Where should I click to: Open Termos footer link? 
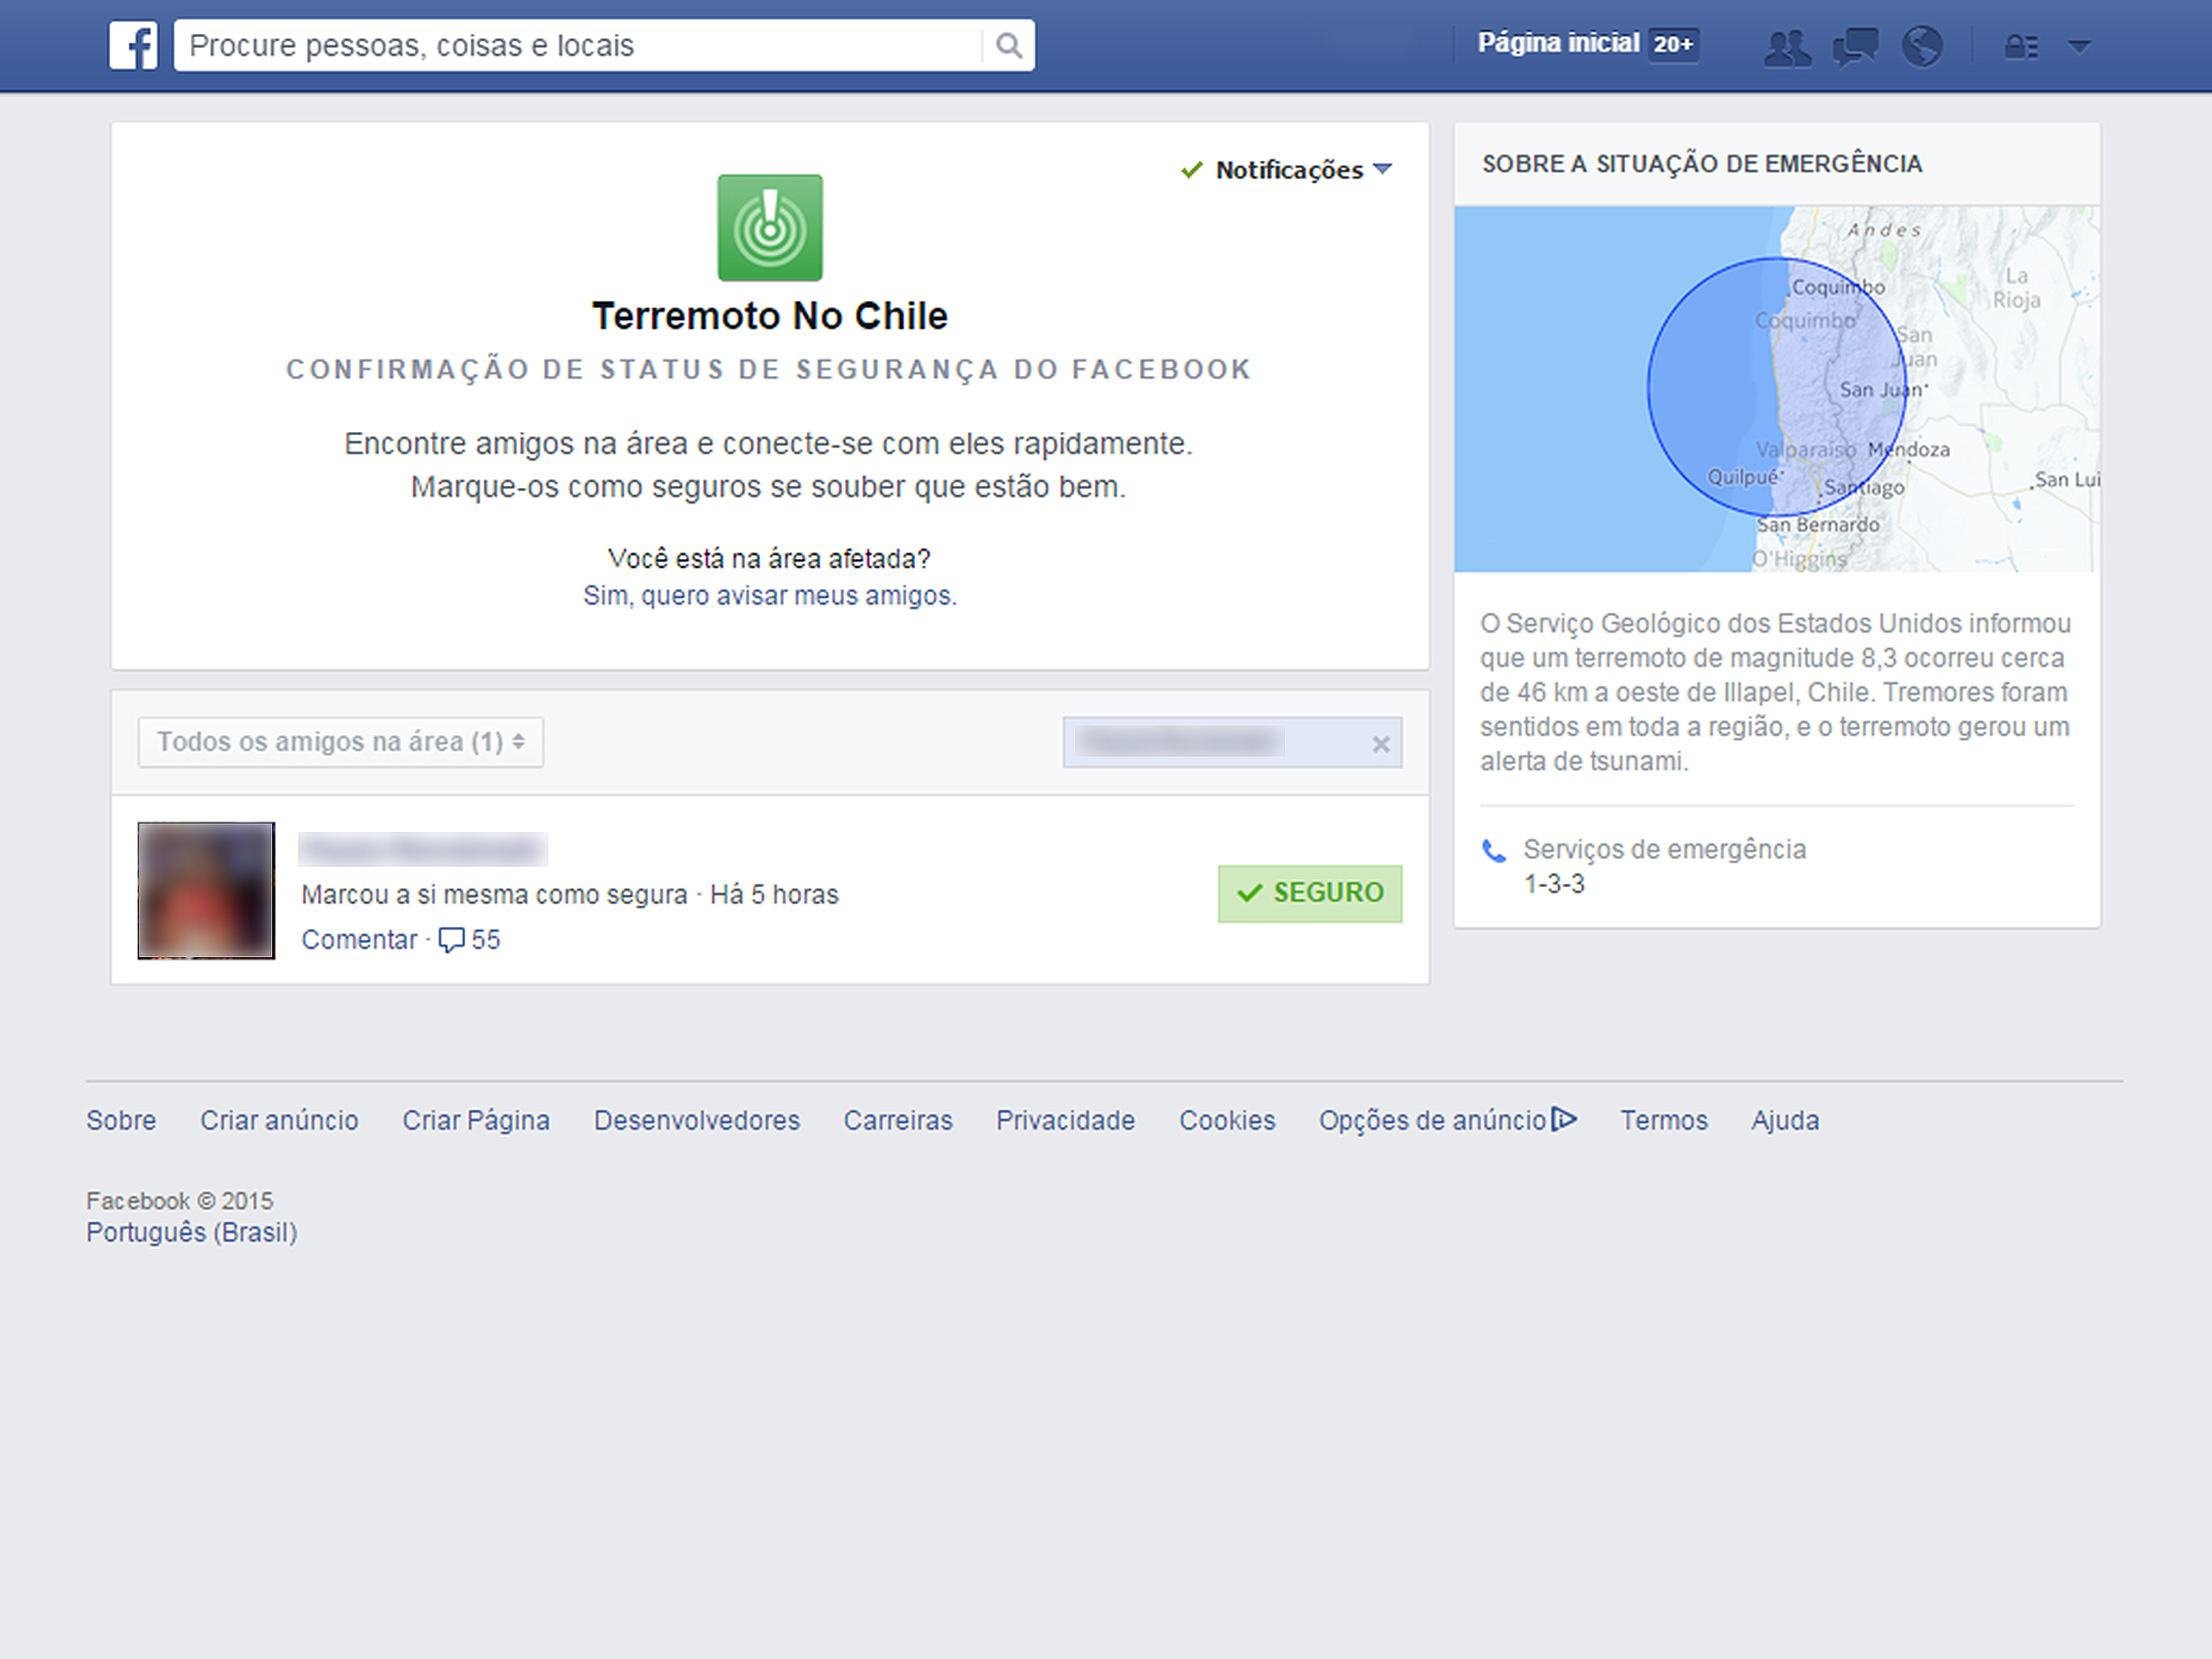coord(1664,1120)
